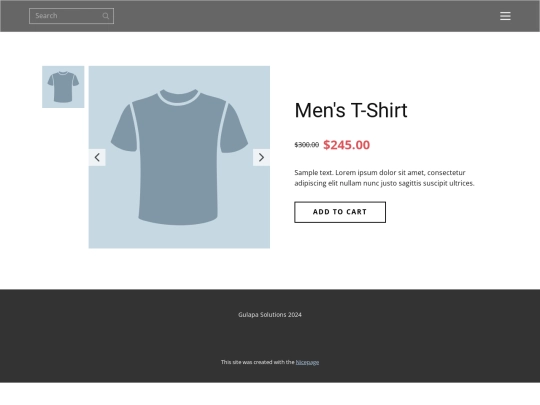Click the magnifier icon in search box
Screen dimensions: 540x405
106,16
